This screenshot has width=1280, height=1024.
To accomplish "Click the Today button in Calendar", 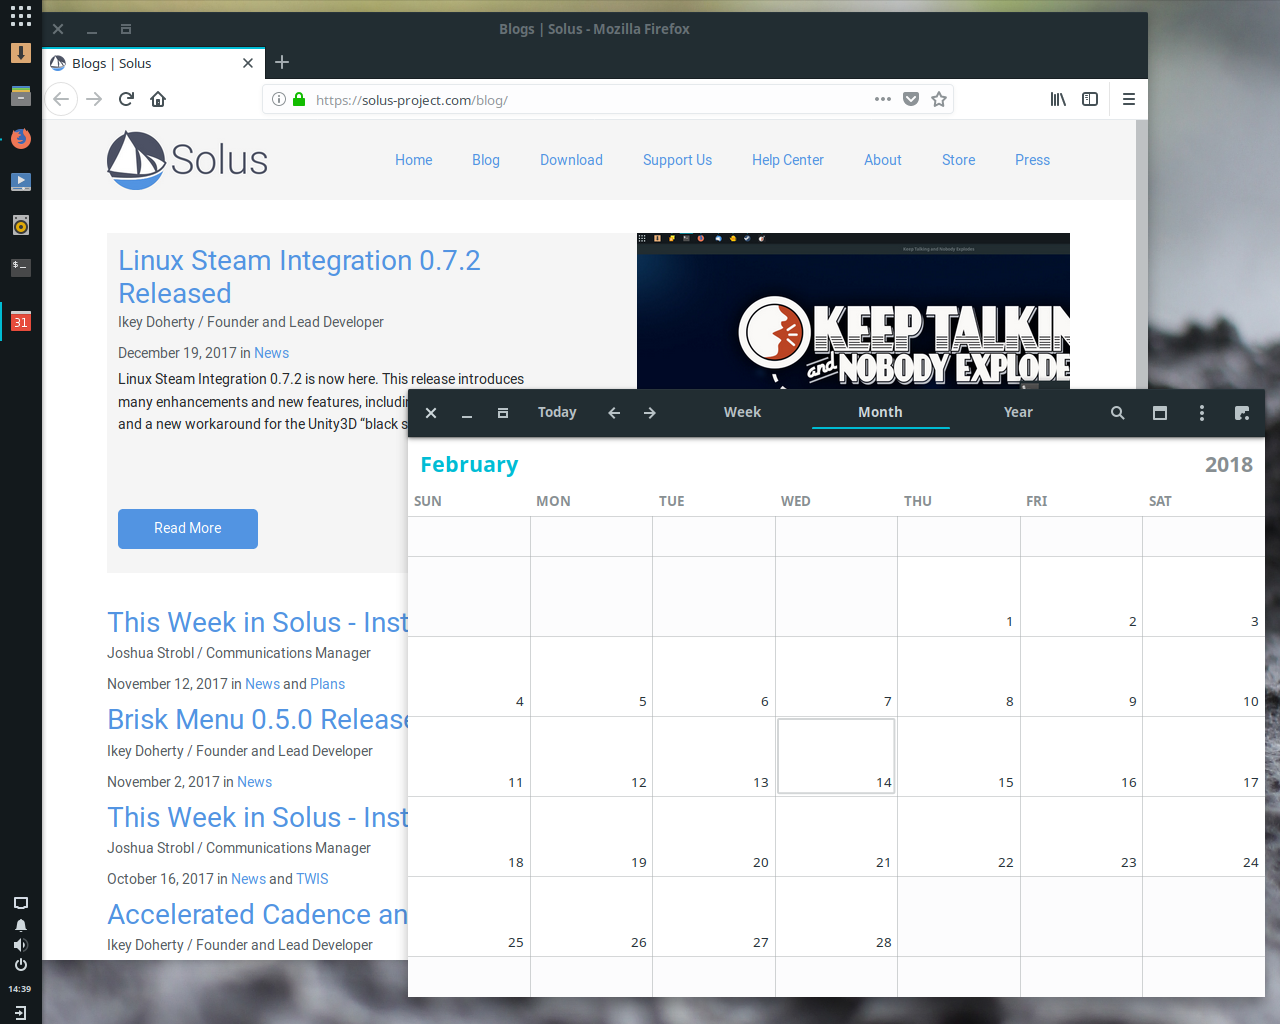I will 557,412.
